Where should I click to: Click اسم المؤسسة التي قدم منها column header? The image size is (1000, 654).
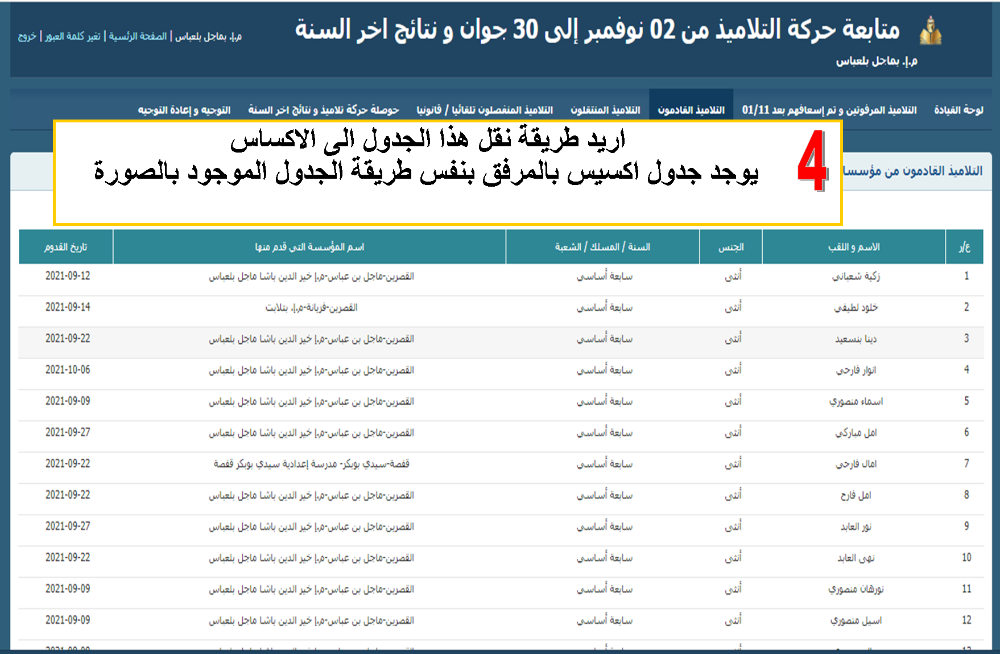(x=309, y=247)
